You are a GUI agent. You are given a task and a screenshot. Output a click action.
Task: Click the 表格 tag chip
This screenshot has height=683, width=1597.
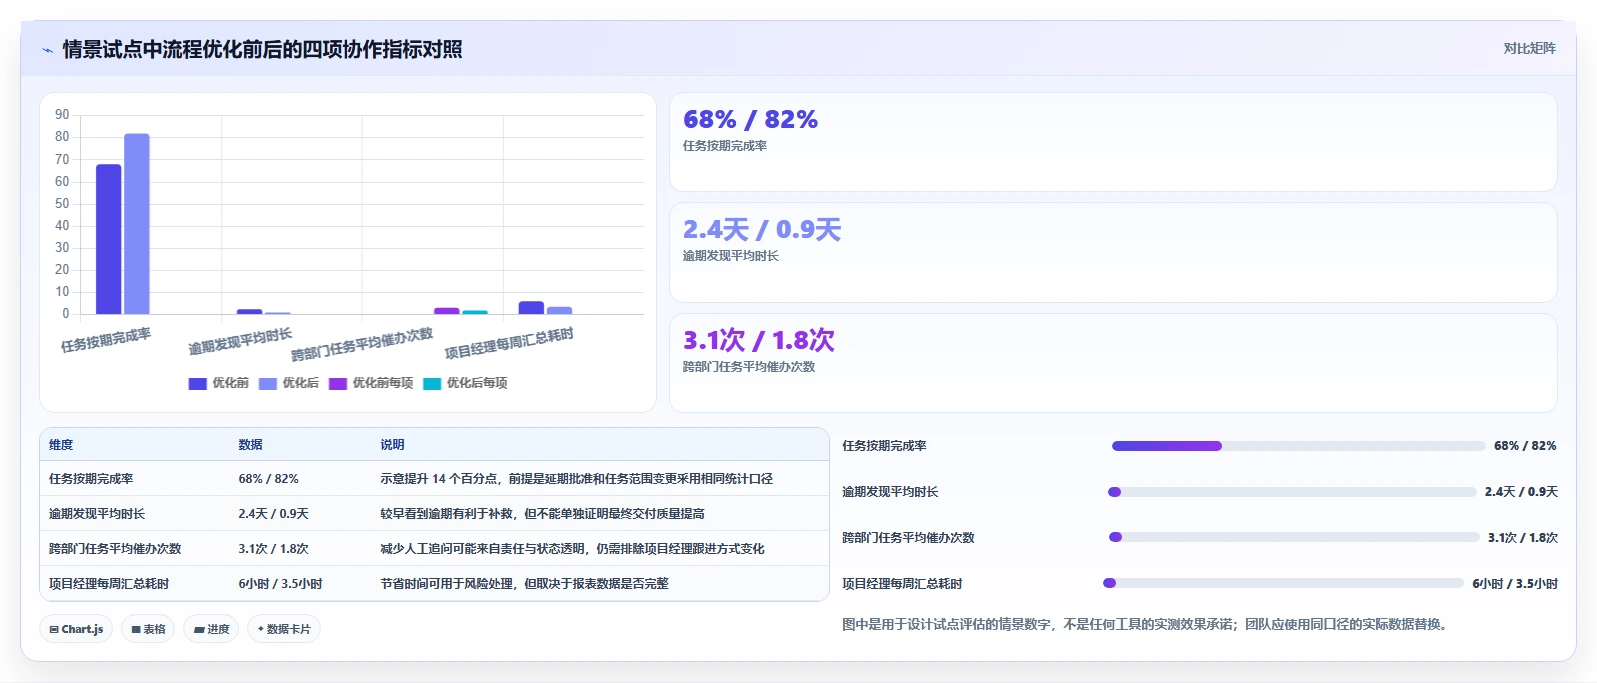point(148,629)
